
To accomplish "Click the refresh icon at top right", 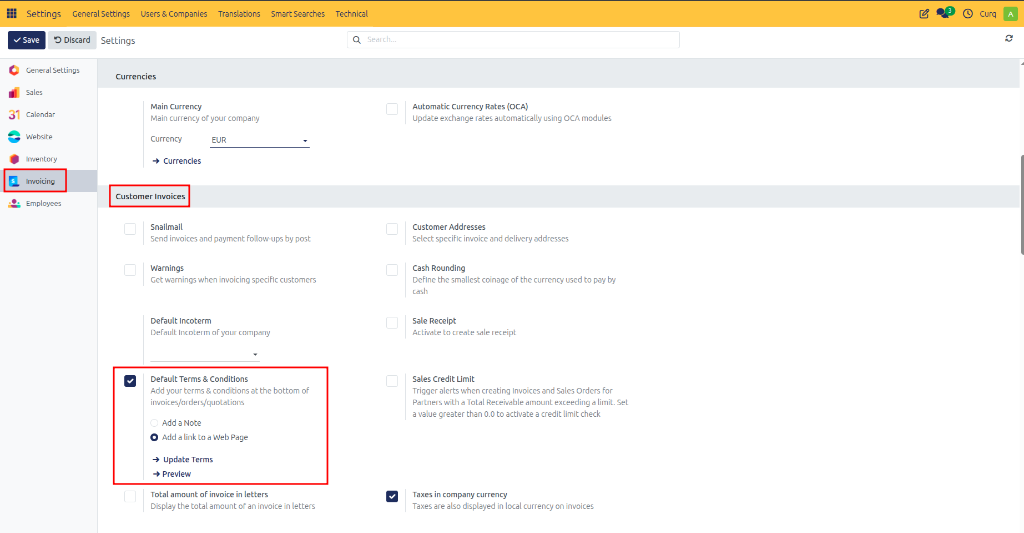I will 1009,39.
